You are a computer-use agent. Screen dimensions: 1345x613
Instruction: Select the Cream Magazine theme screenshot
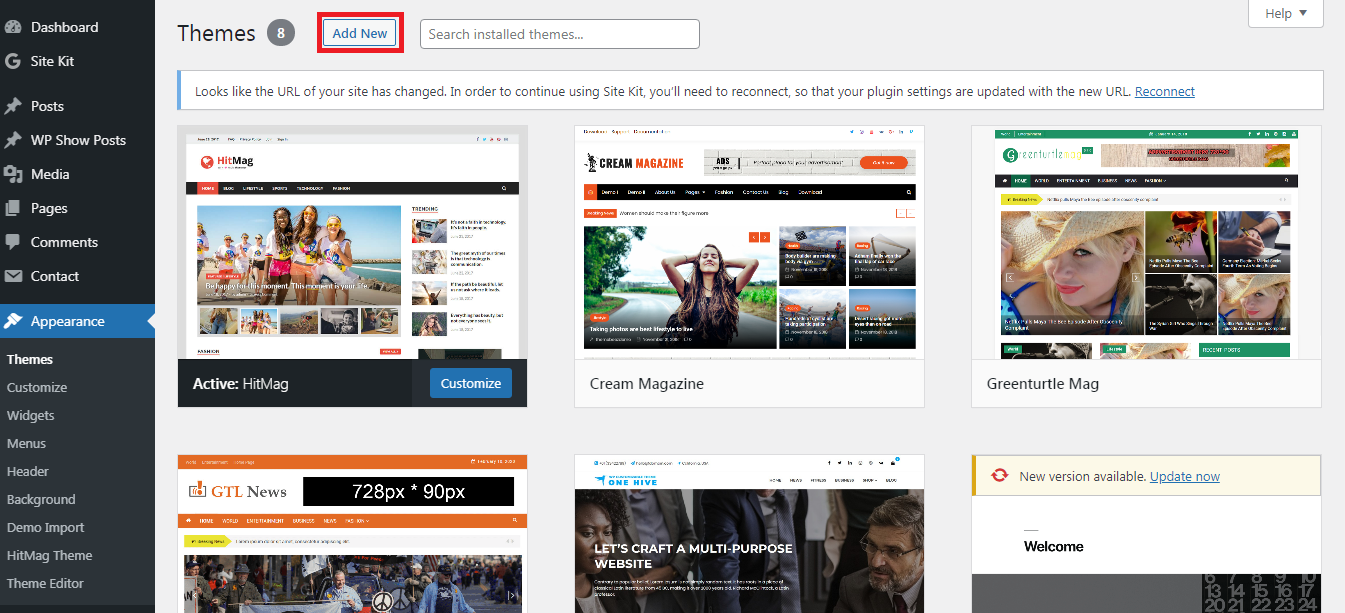749,242
